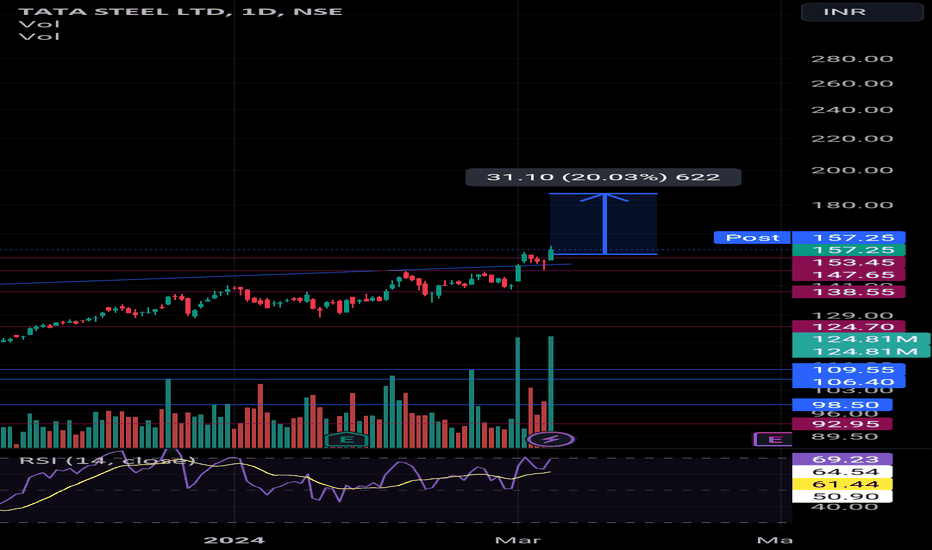Click the green 157.25 last price tag
Viewport: 932px width, 550px height.
point(849,250)
